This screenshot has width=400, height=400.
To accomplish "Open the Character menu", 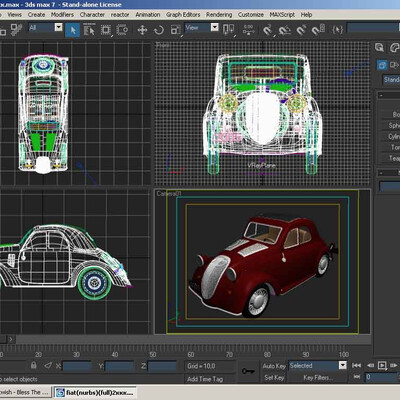I will [92, 15].
